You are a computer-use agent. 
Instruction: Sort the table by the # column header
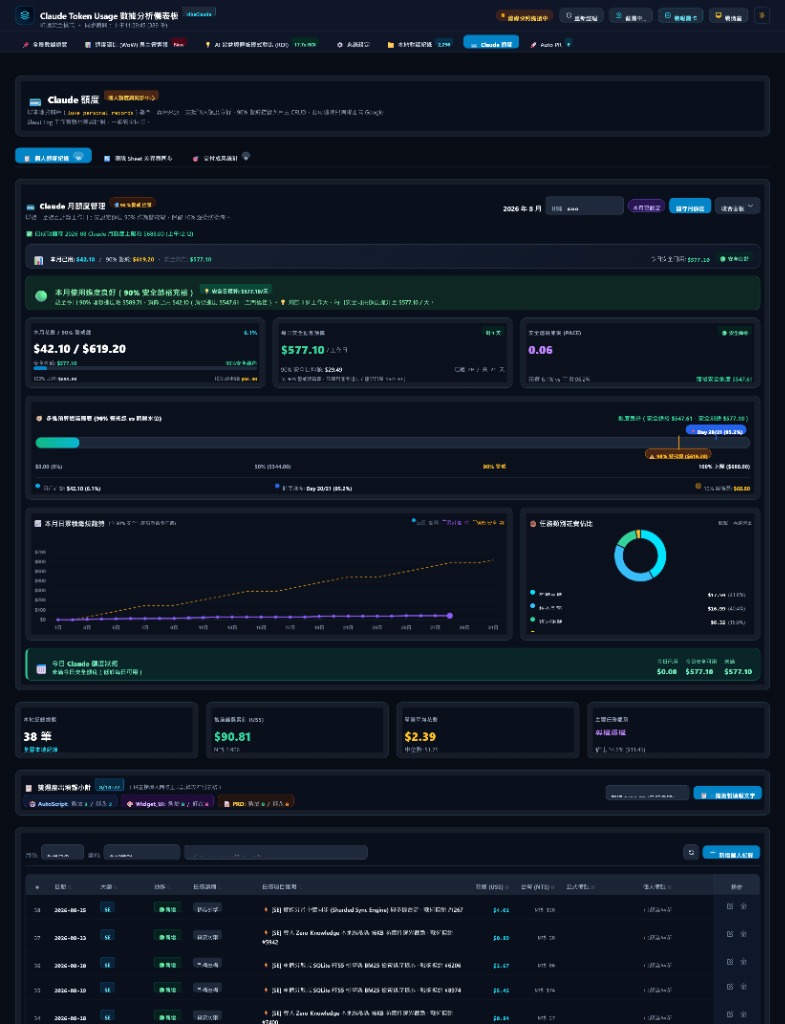pyautogui.click(x=37, y=887)
